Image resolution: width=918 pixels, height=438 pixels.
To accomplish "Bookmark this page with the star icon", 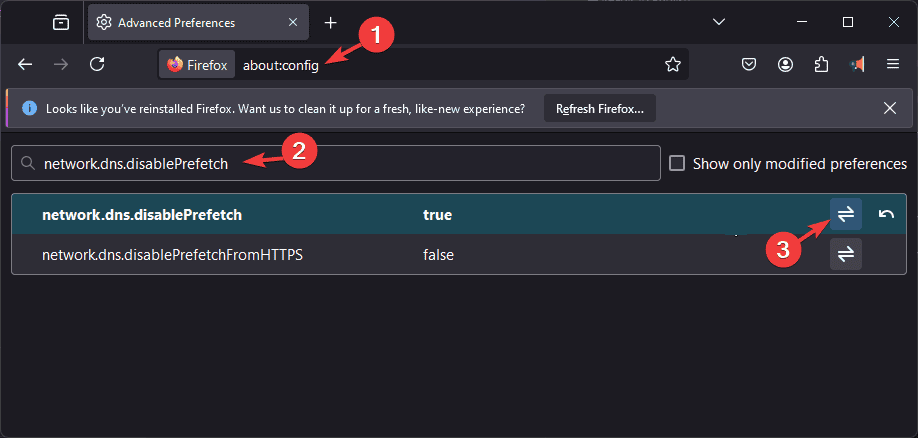I will click(x=673, y=64).
